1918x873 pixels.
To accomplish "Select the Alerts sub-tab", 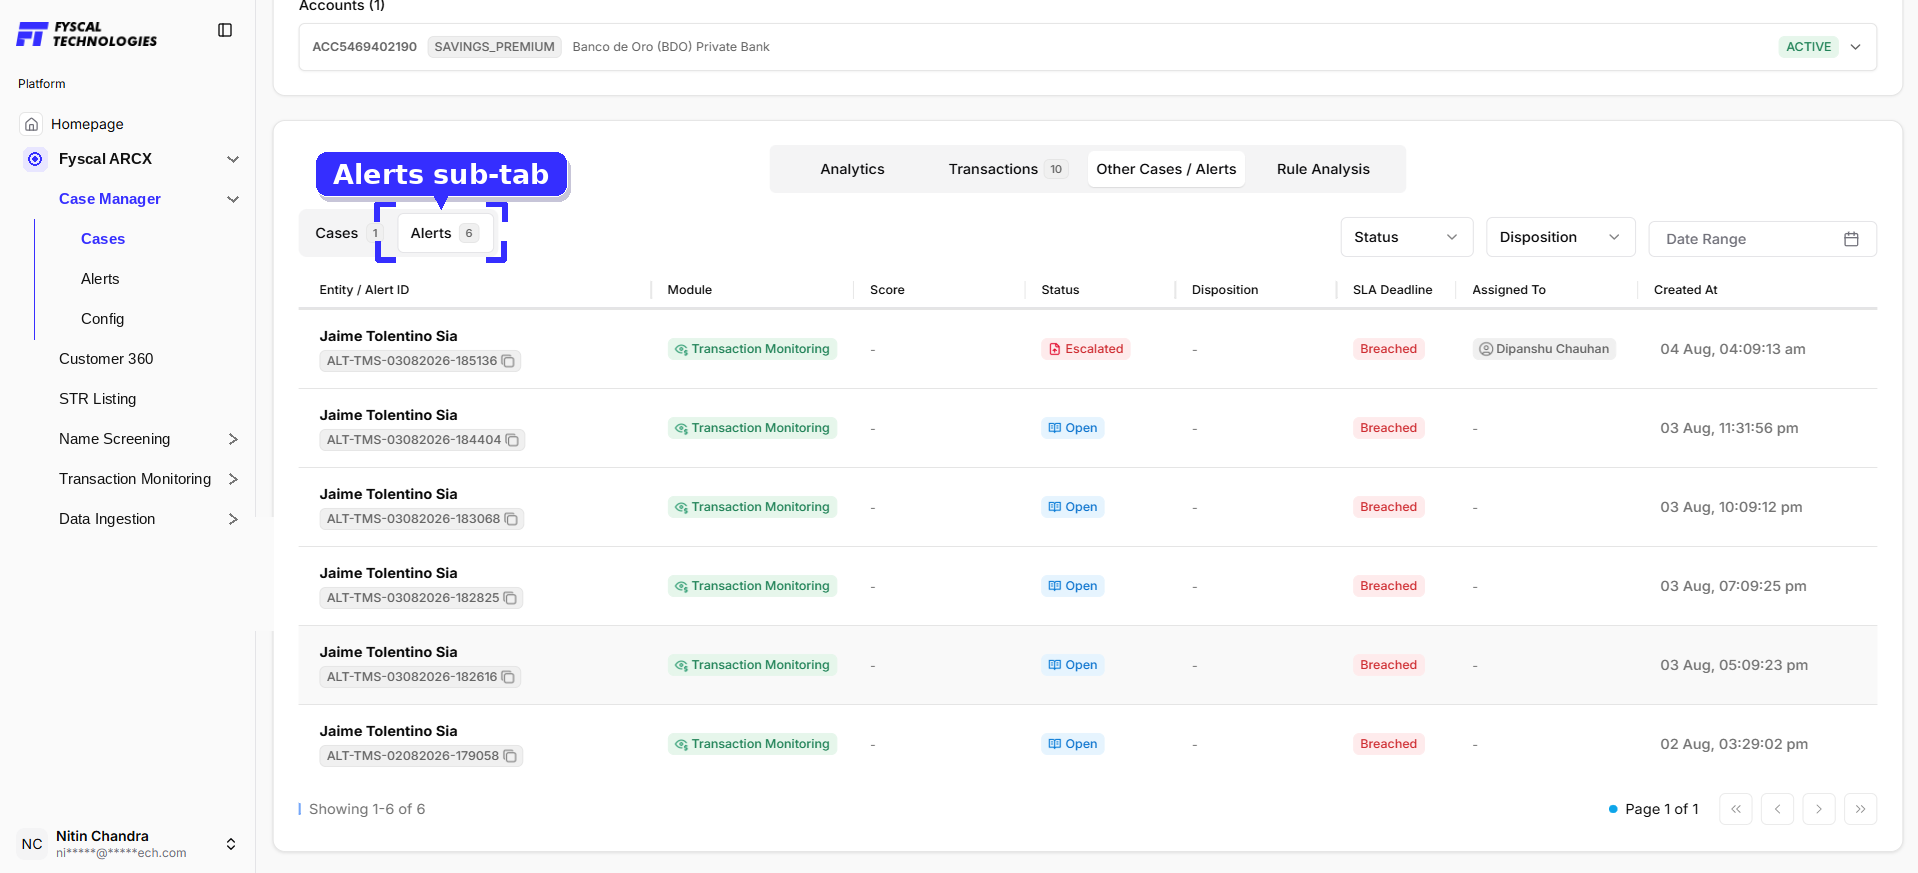I will point(444,233).
